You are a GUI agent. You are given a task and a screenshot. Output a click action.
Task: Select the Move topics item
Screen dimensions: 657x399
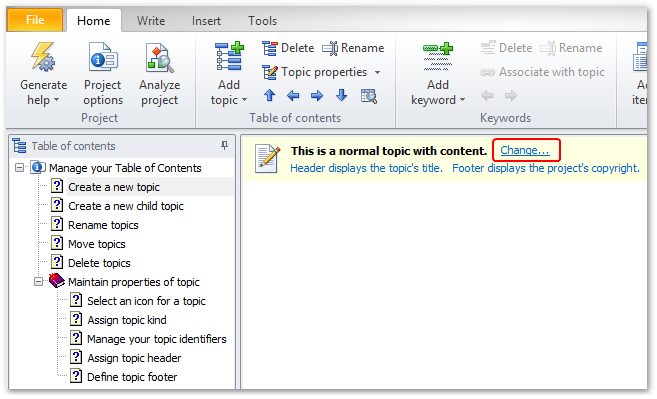click(x=97, y=244)
